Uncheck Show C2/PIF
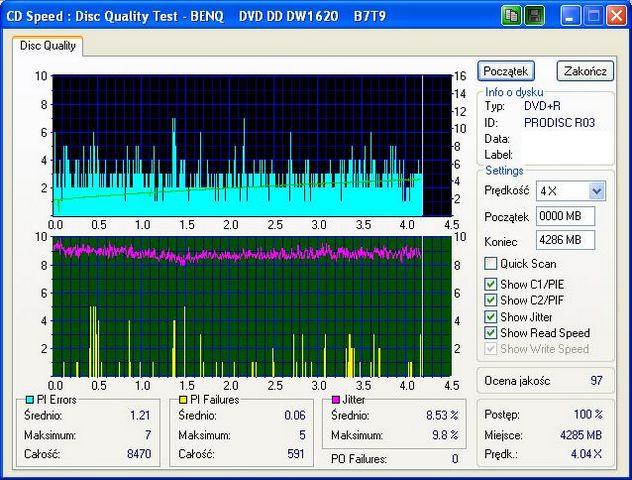This screenshot has height=480, width=632. (x=491, y=300)
